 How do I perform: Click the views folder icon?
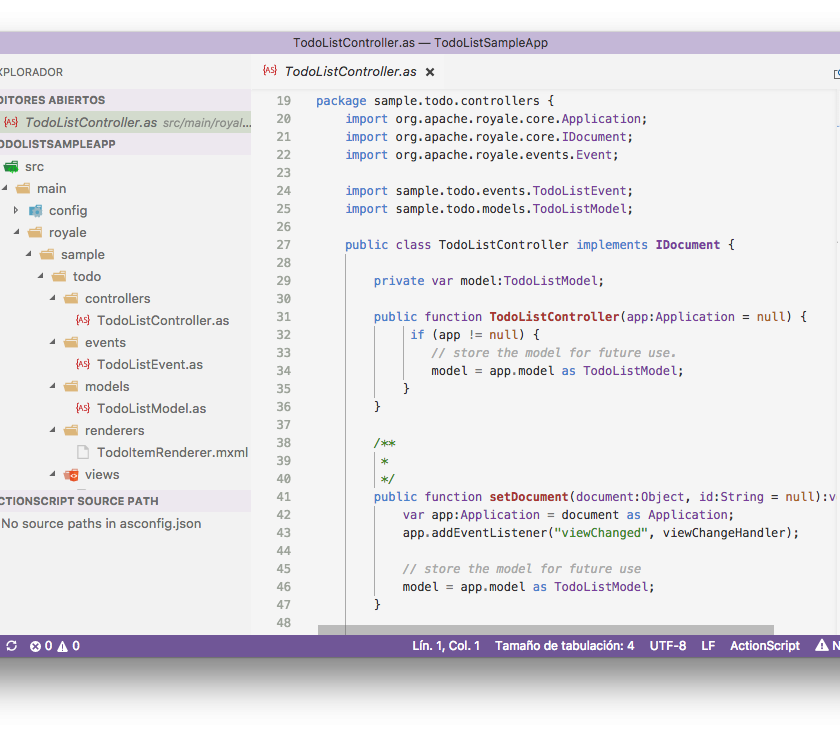(x=71, y=475)
